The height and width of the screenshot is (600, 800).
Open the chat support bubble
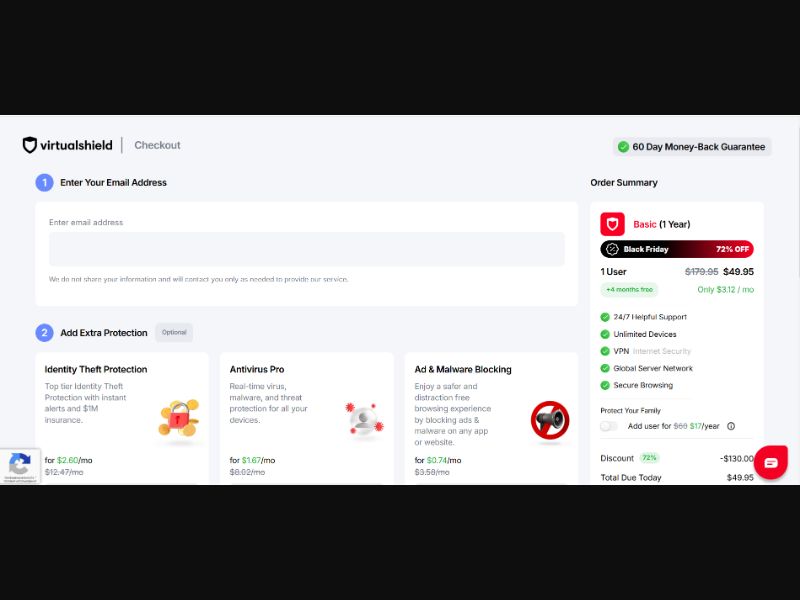[770, 463]
